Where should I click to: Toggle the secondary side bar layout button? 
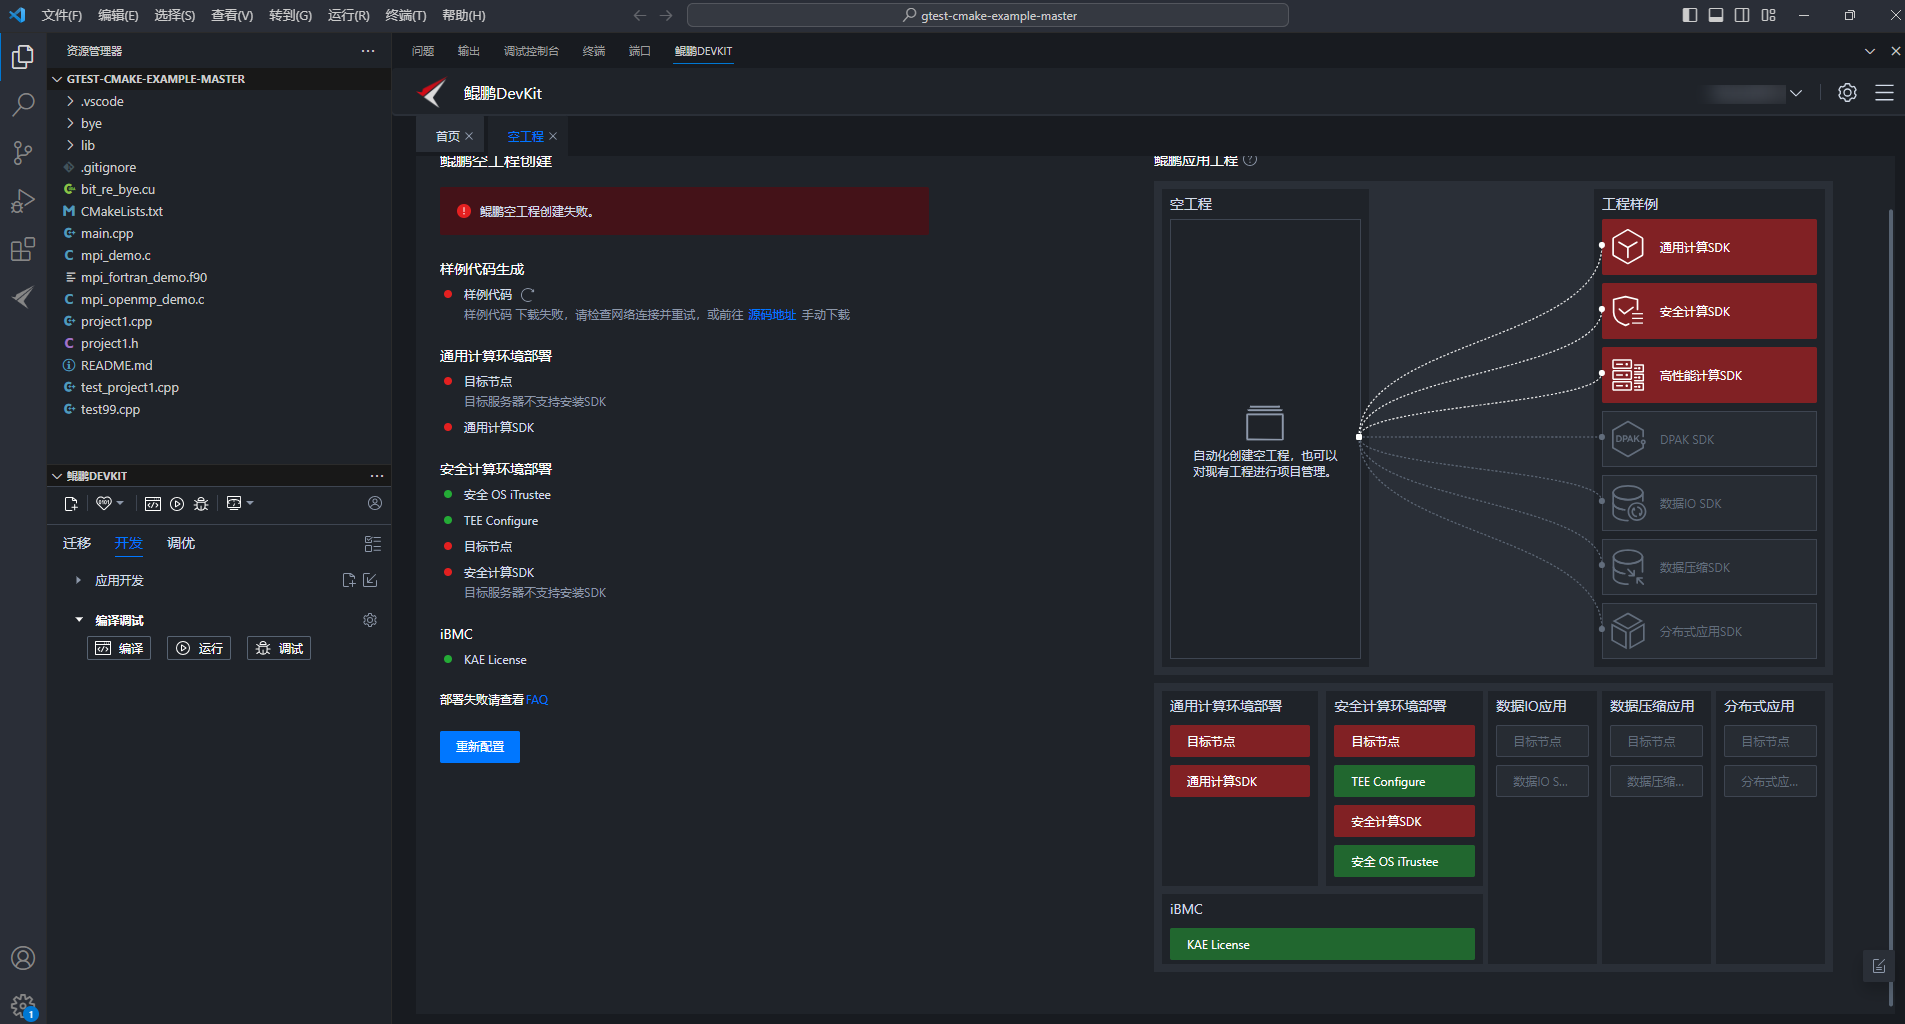1742,15
